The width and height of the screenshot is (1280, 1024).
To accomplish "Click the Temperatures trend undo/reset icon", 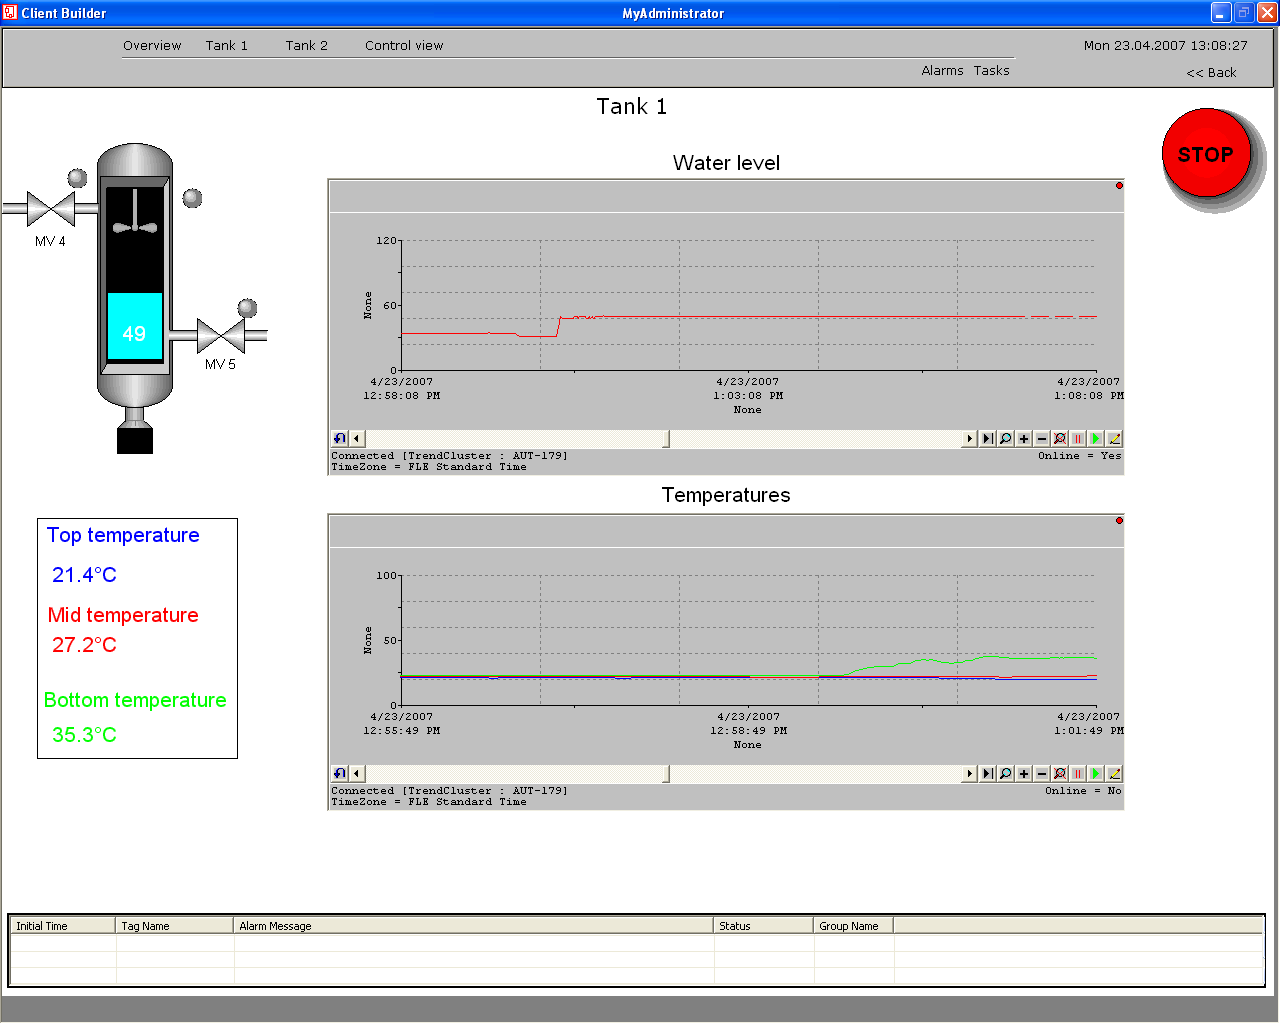I will [x=340, y=774].
